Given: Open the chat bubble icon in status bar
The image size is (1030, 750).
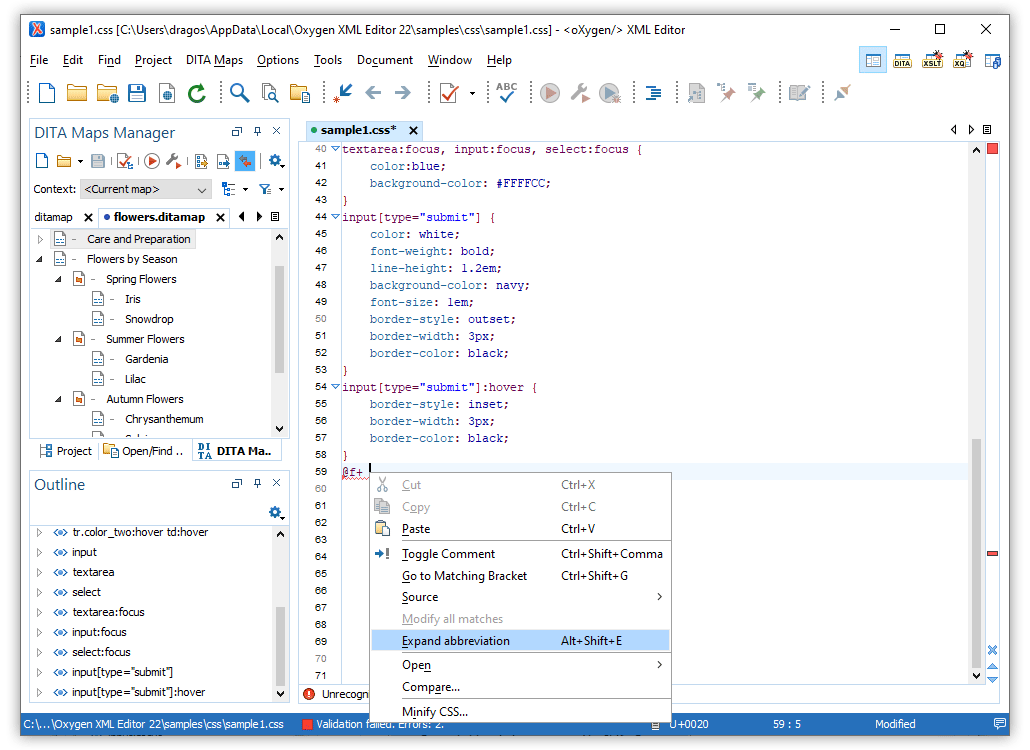Looking at the screenshot, I should (1000, 724).
